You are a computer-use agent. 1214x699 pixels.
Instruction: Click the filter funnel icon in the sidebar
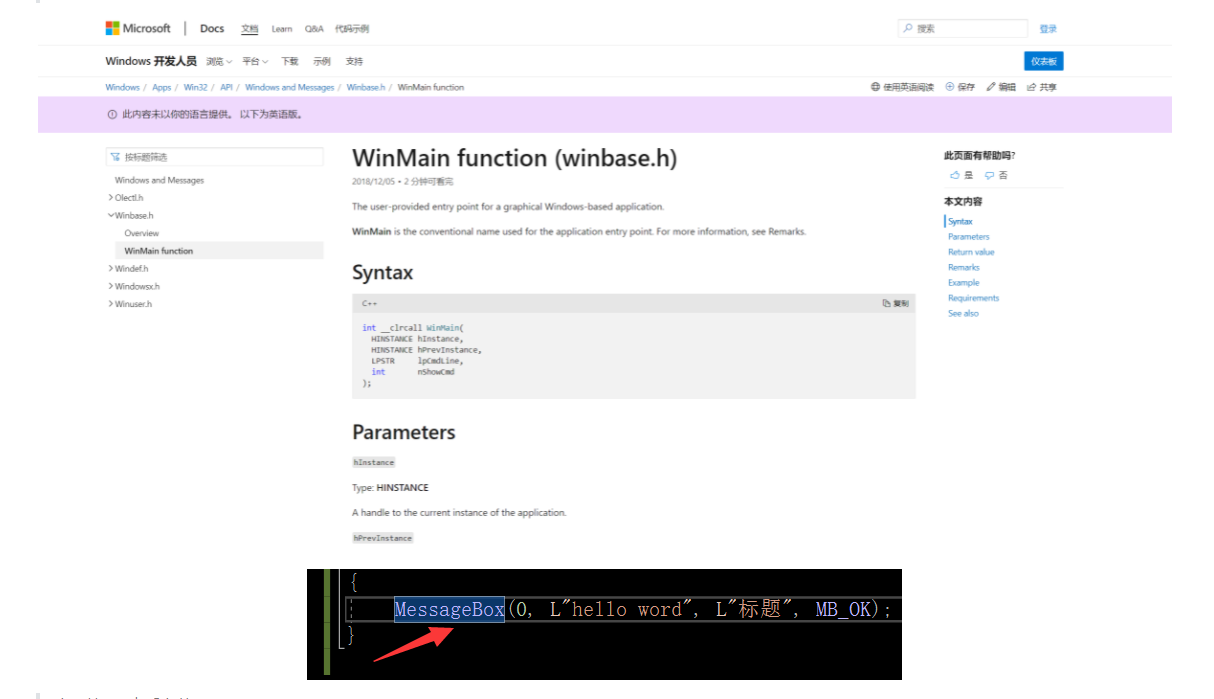[116, 157]
